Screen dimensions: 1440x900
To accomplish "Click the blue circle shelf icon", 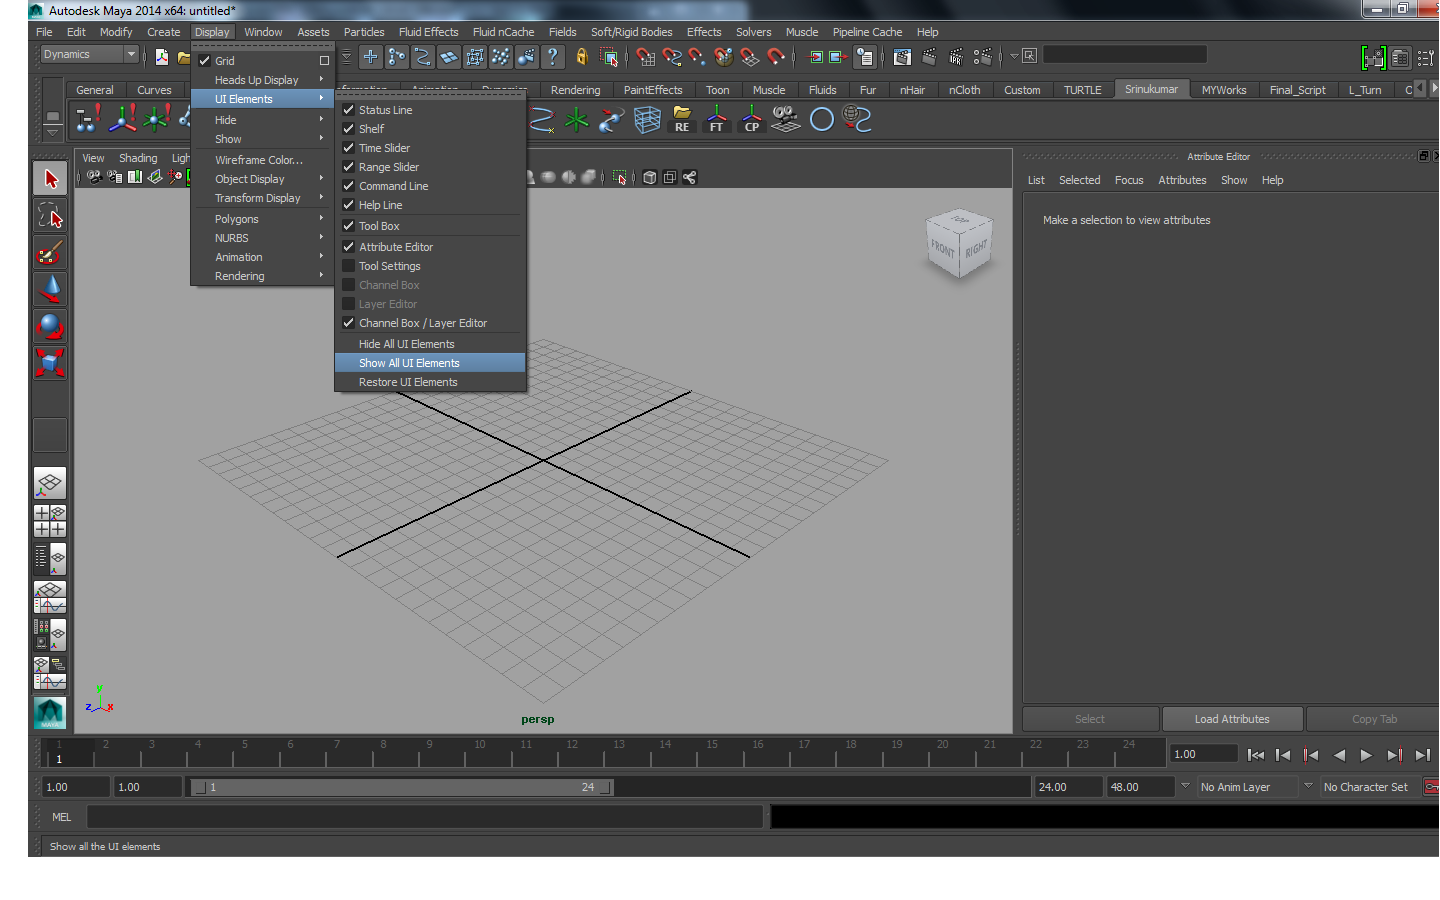I will pyautogui.click(x=822, y=120).
